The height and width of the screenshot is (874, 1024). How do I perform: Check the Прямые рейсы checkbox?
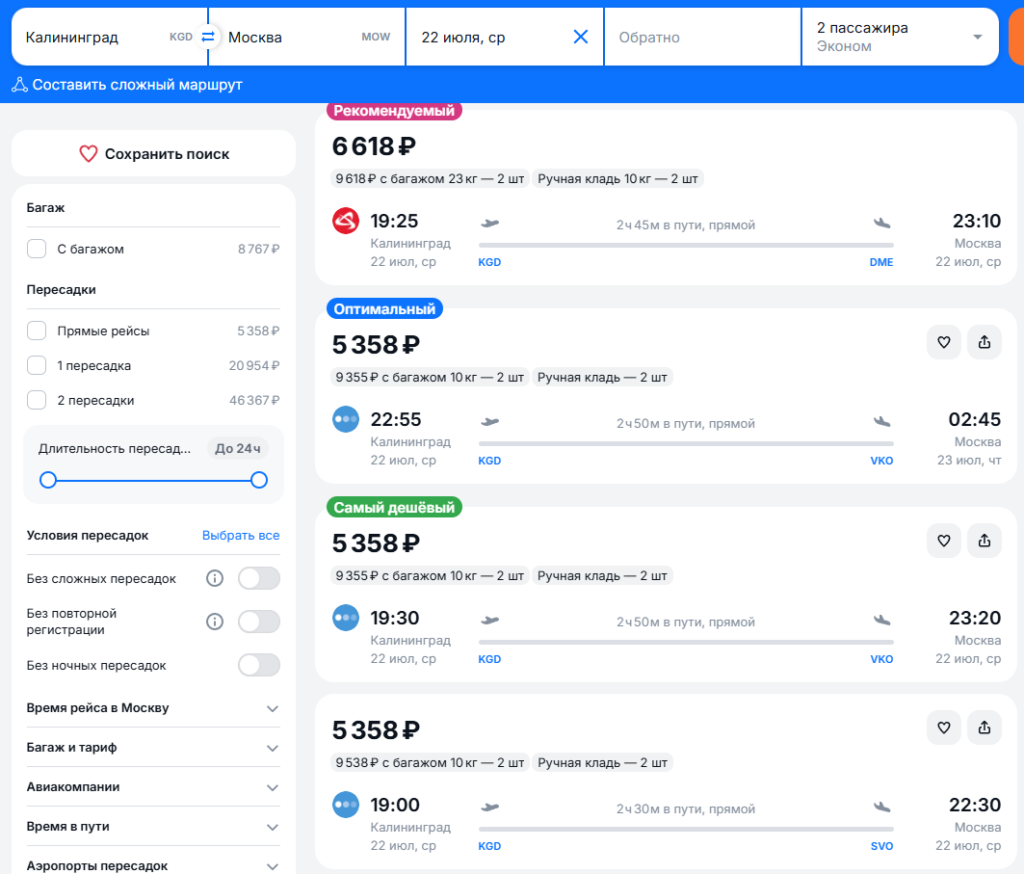(x=37, y=331)
